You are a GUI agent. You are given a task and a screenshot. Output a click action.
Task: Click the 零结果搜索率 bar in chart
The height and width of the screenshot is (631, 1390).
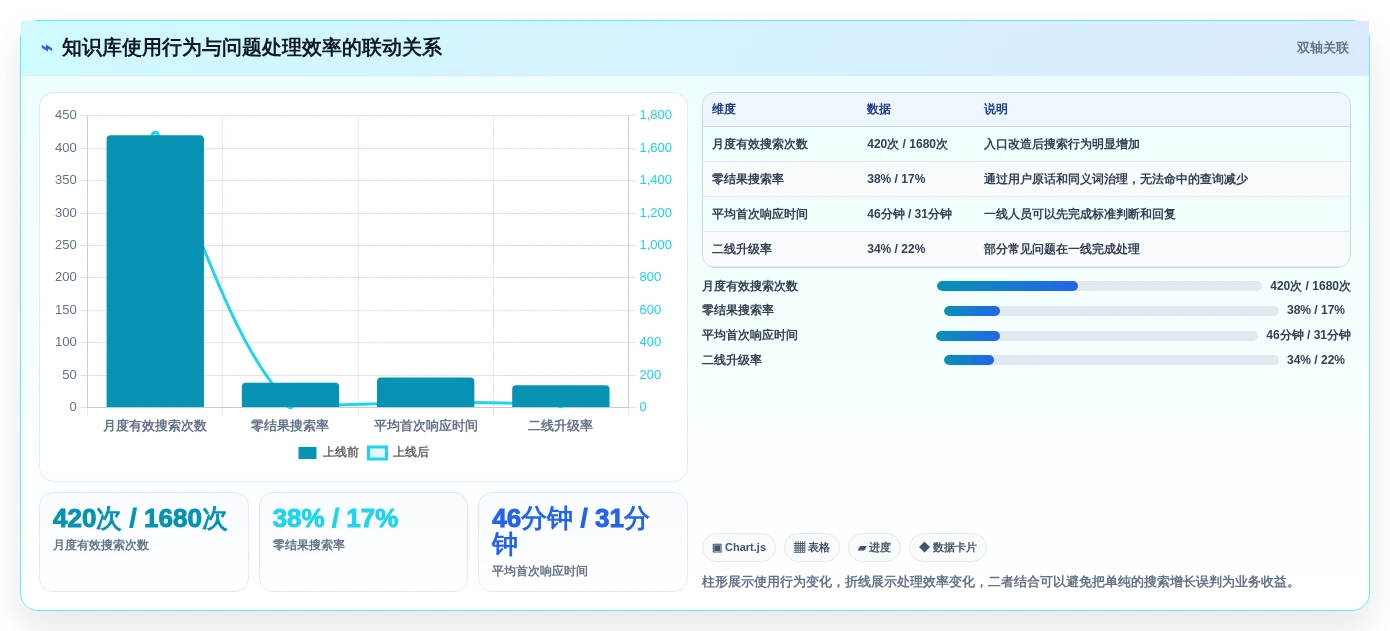[x=290, y=395]
